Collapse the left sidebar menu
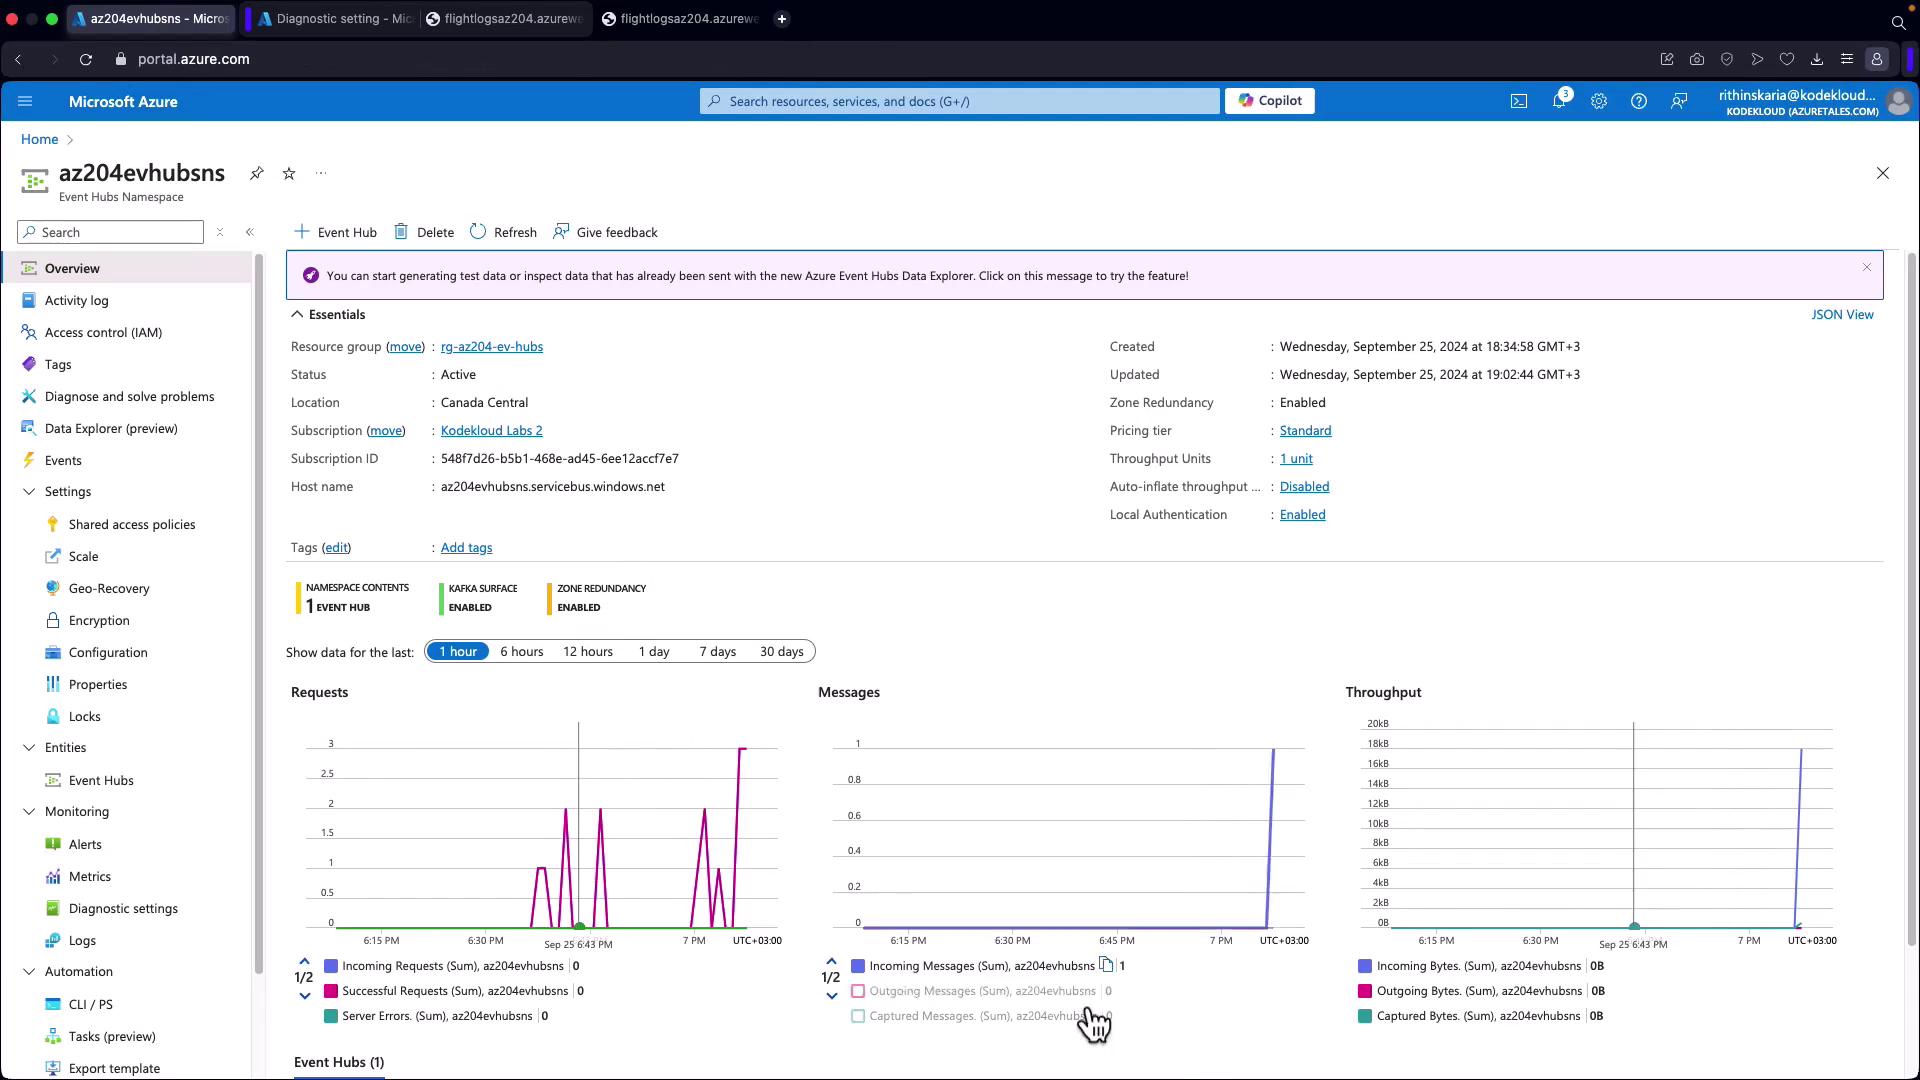Image resolution: width=1920 pixels, height=1080 pixels. pos(250,232)
